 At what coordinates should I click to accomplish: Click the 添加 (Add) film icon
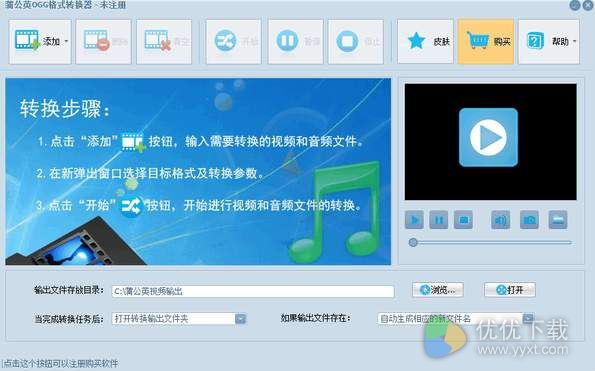(x=27, y=40)
